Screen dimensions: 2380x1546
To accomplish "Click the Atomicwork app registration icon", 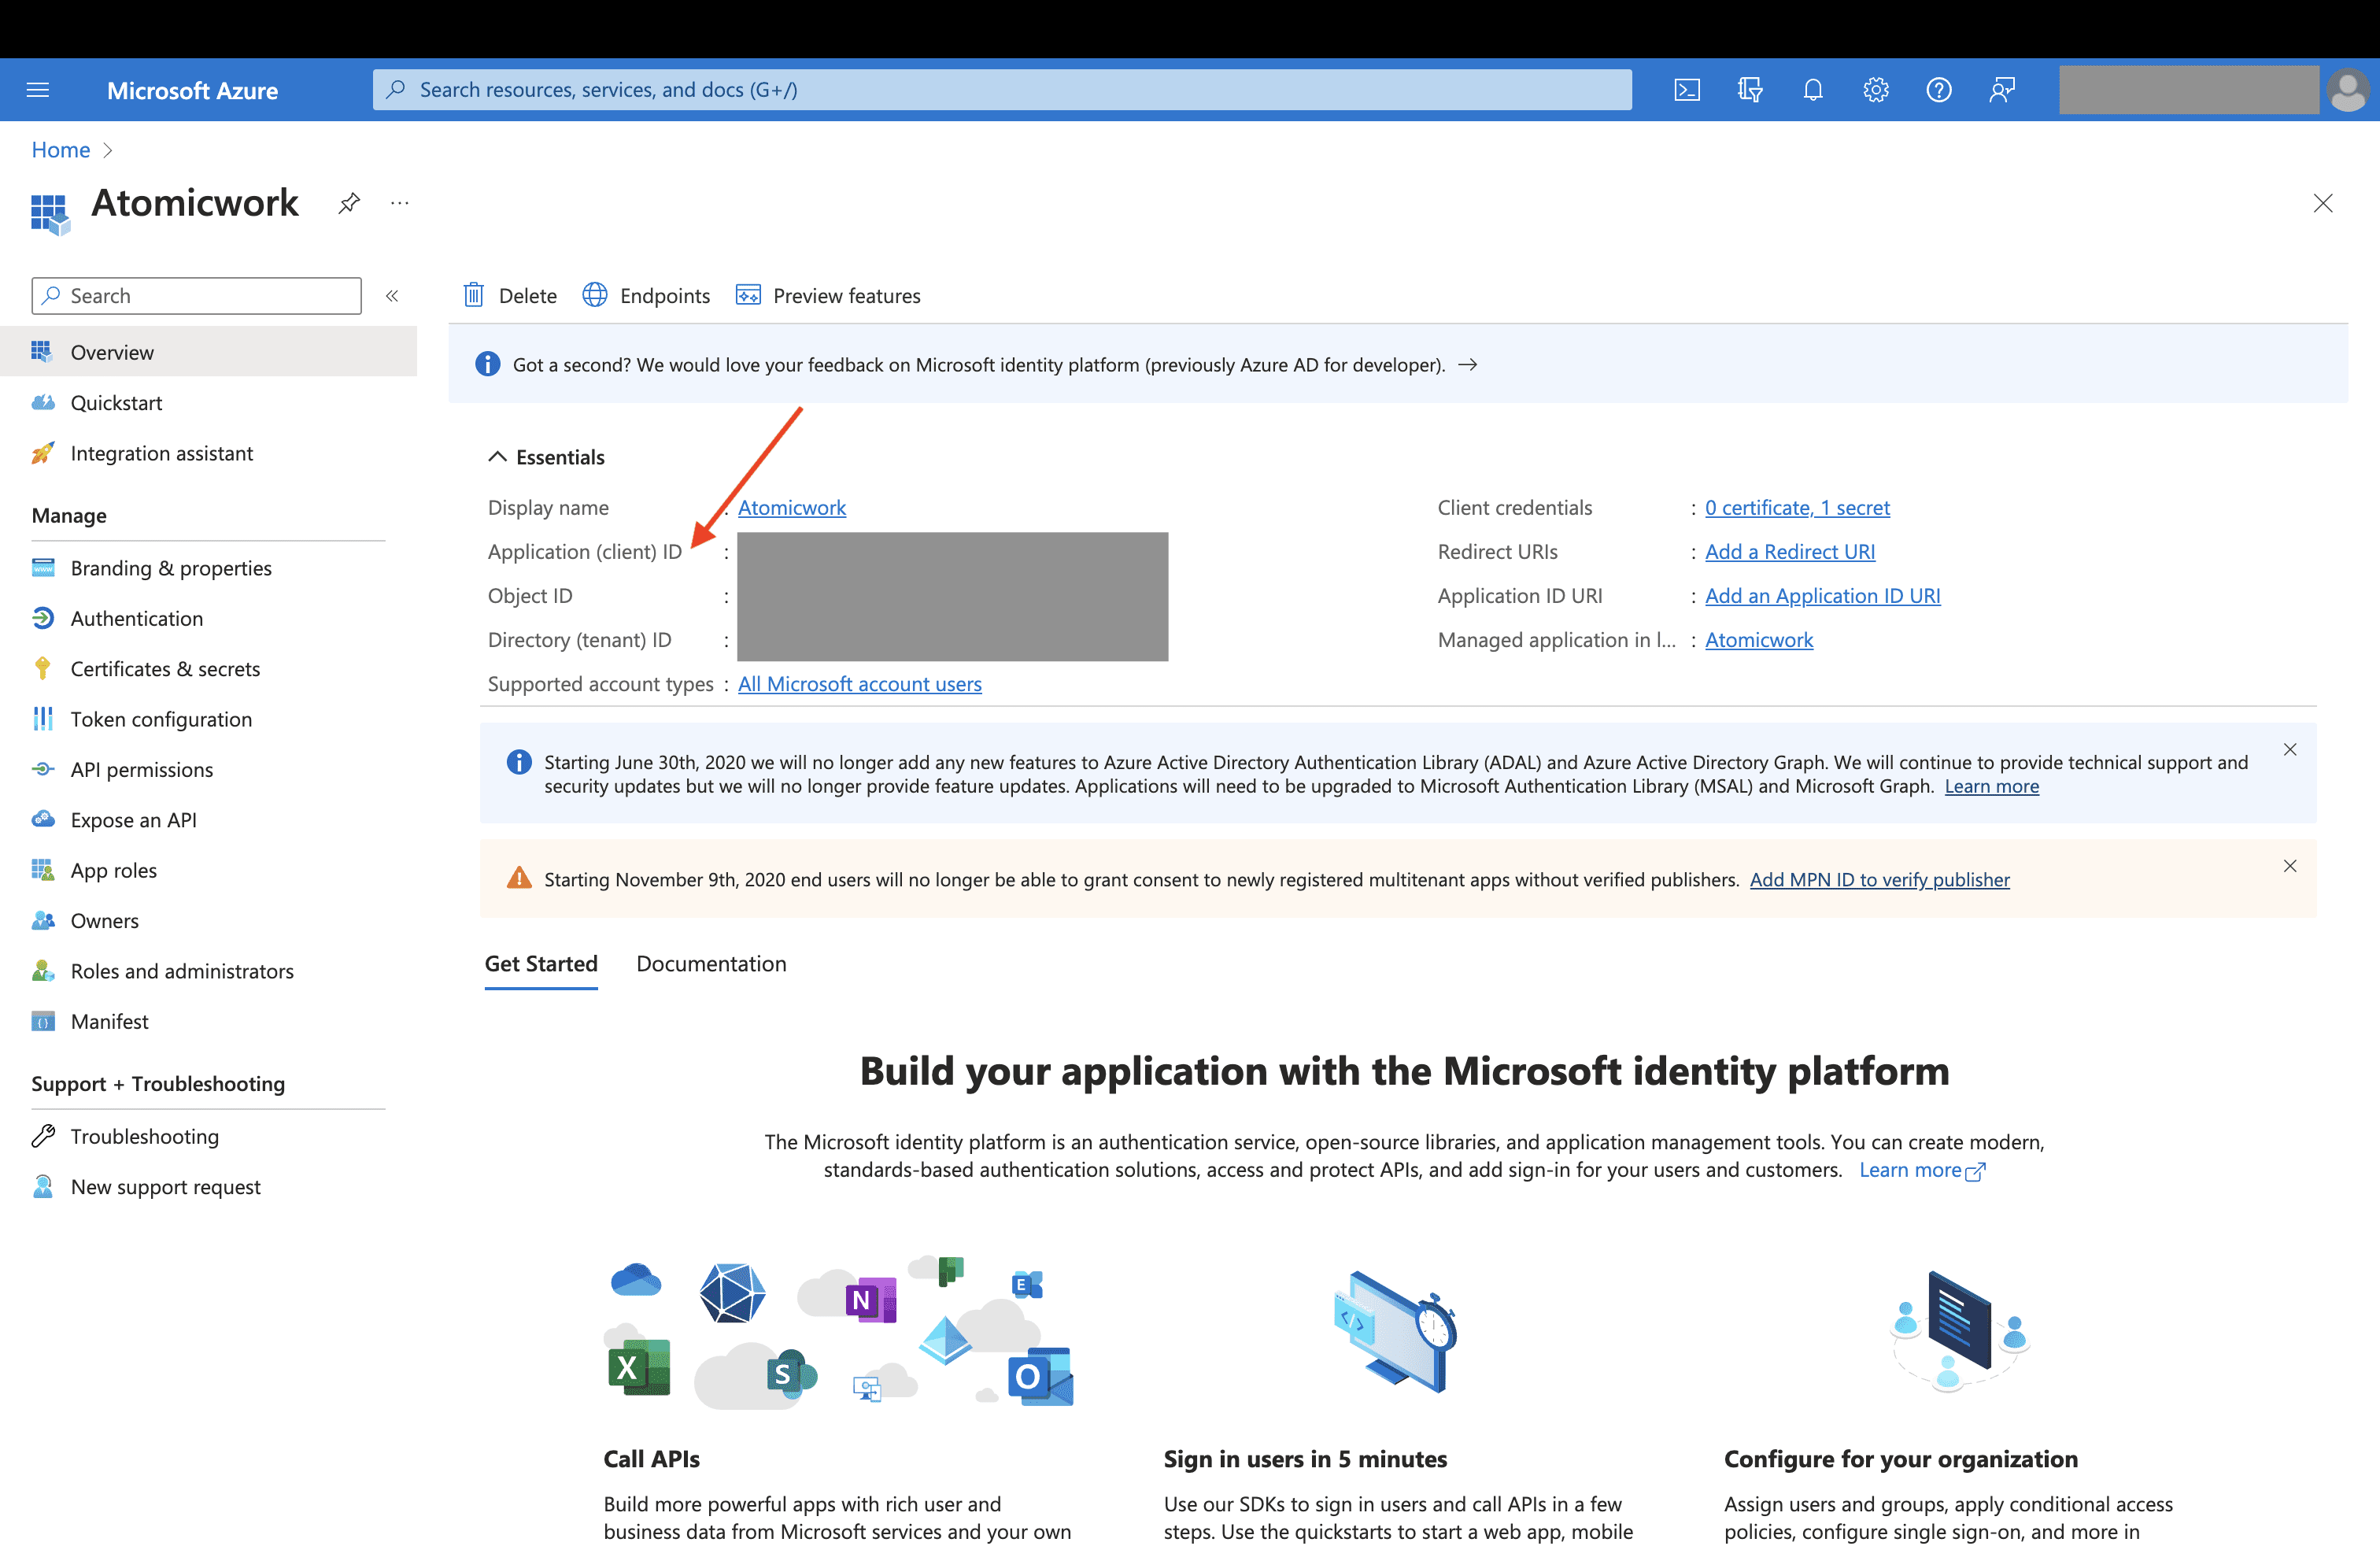I will pos(50,213).
